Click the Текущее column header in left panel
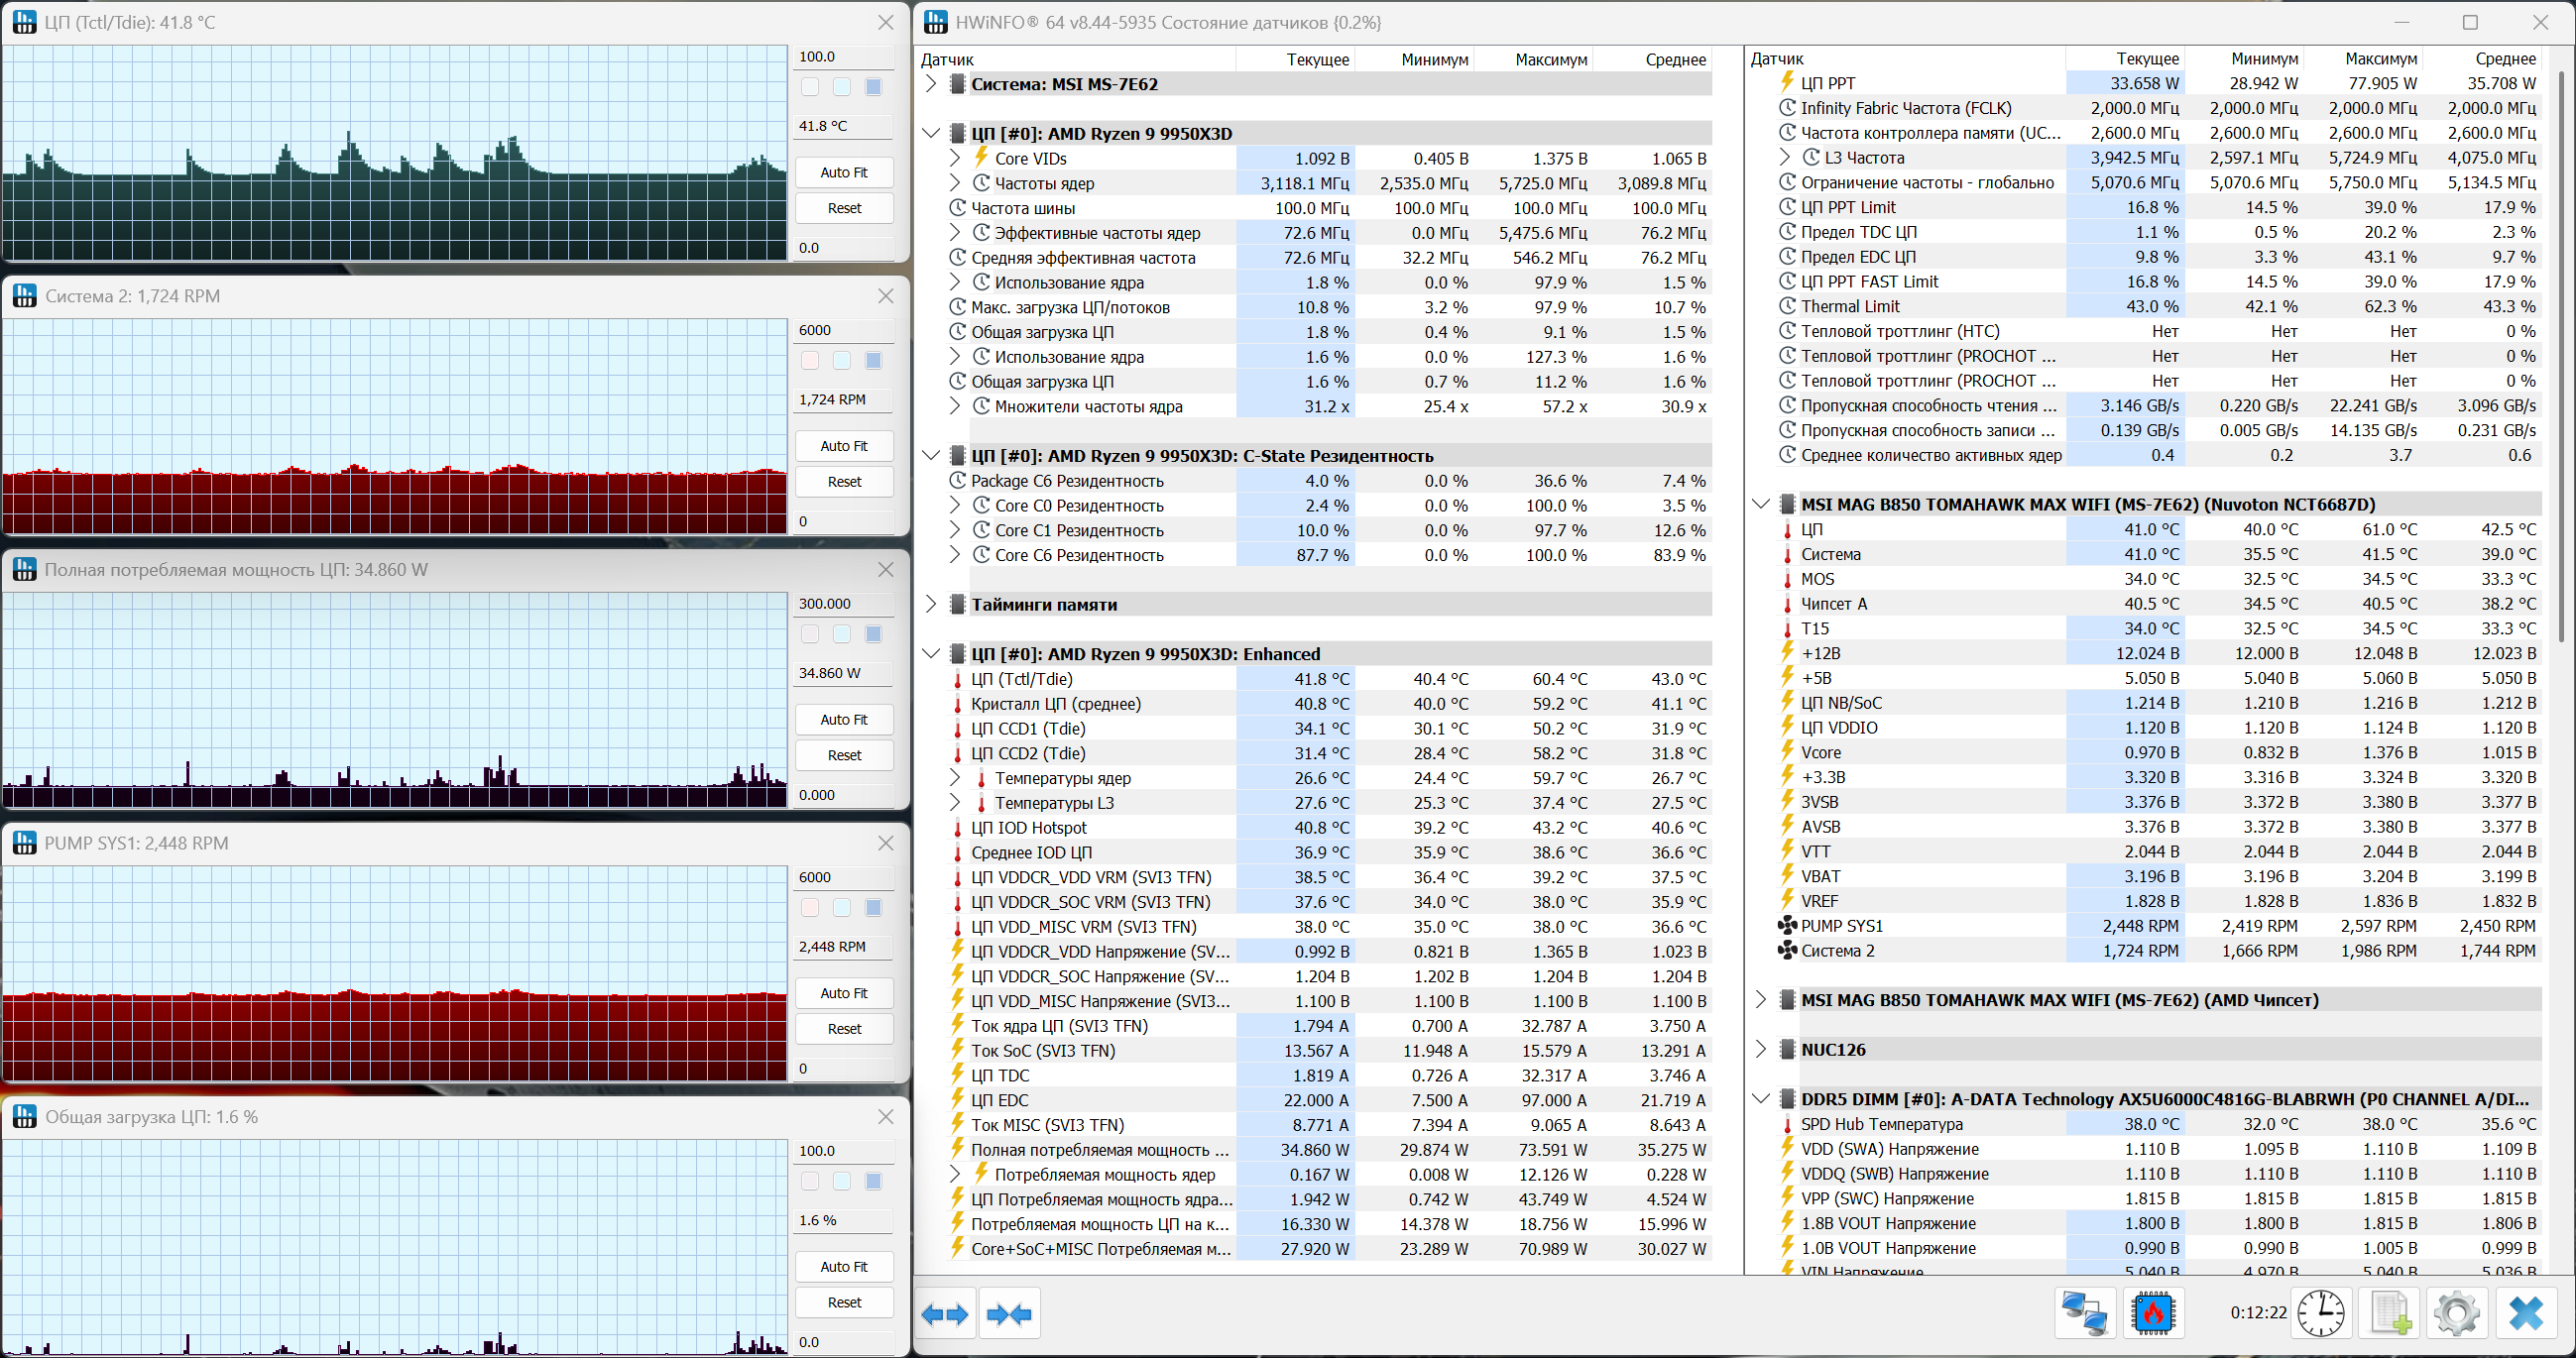 pos(1317,60)
